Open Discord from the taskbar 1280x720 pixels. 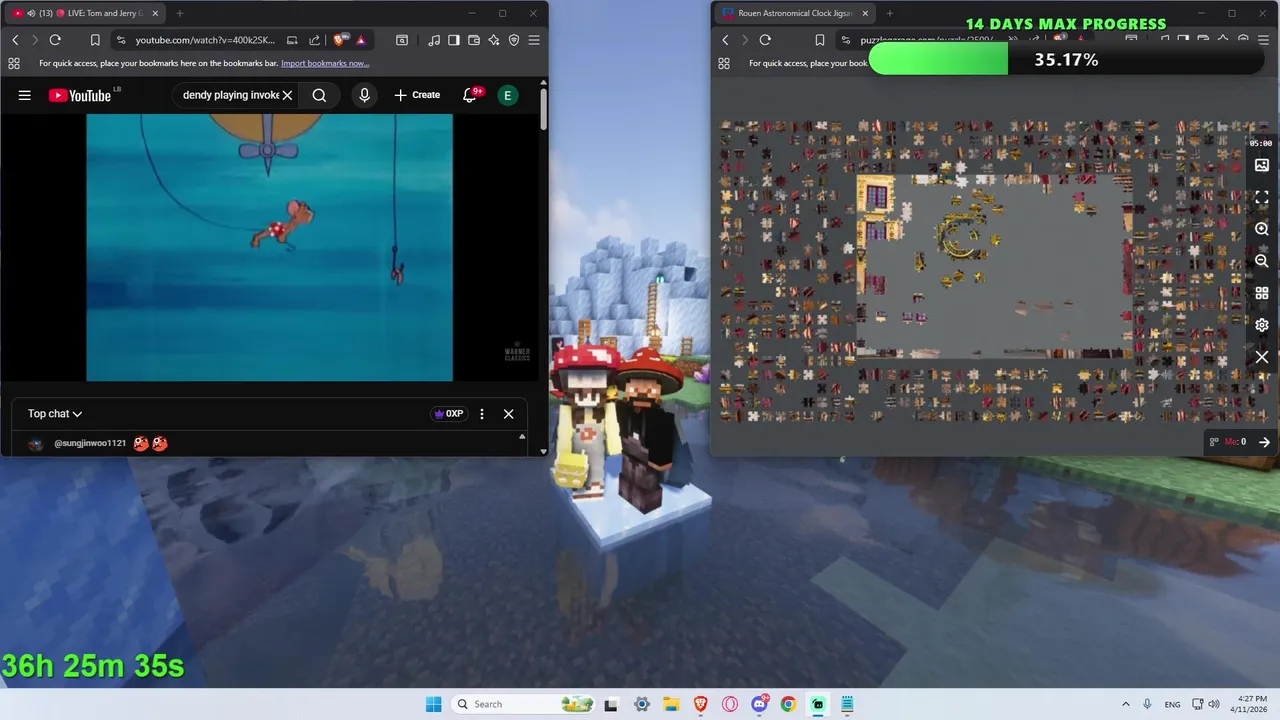click(x=759, y=704)
